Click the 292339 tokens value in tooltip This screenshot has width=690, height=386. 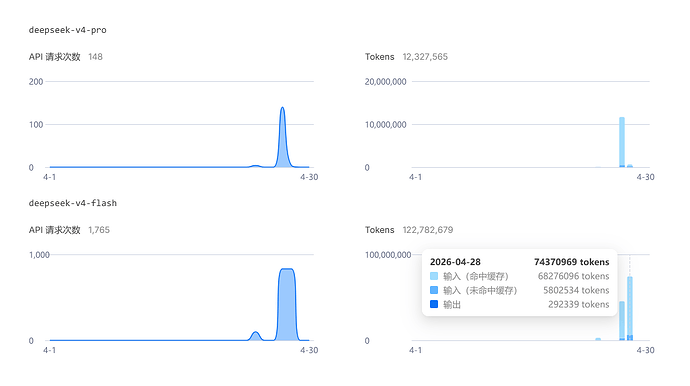(579, 304)
